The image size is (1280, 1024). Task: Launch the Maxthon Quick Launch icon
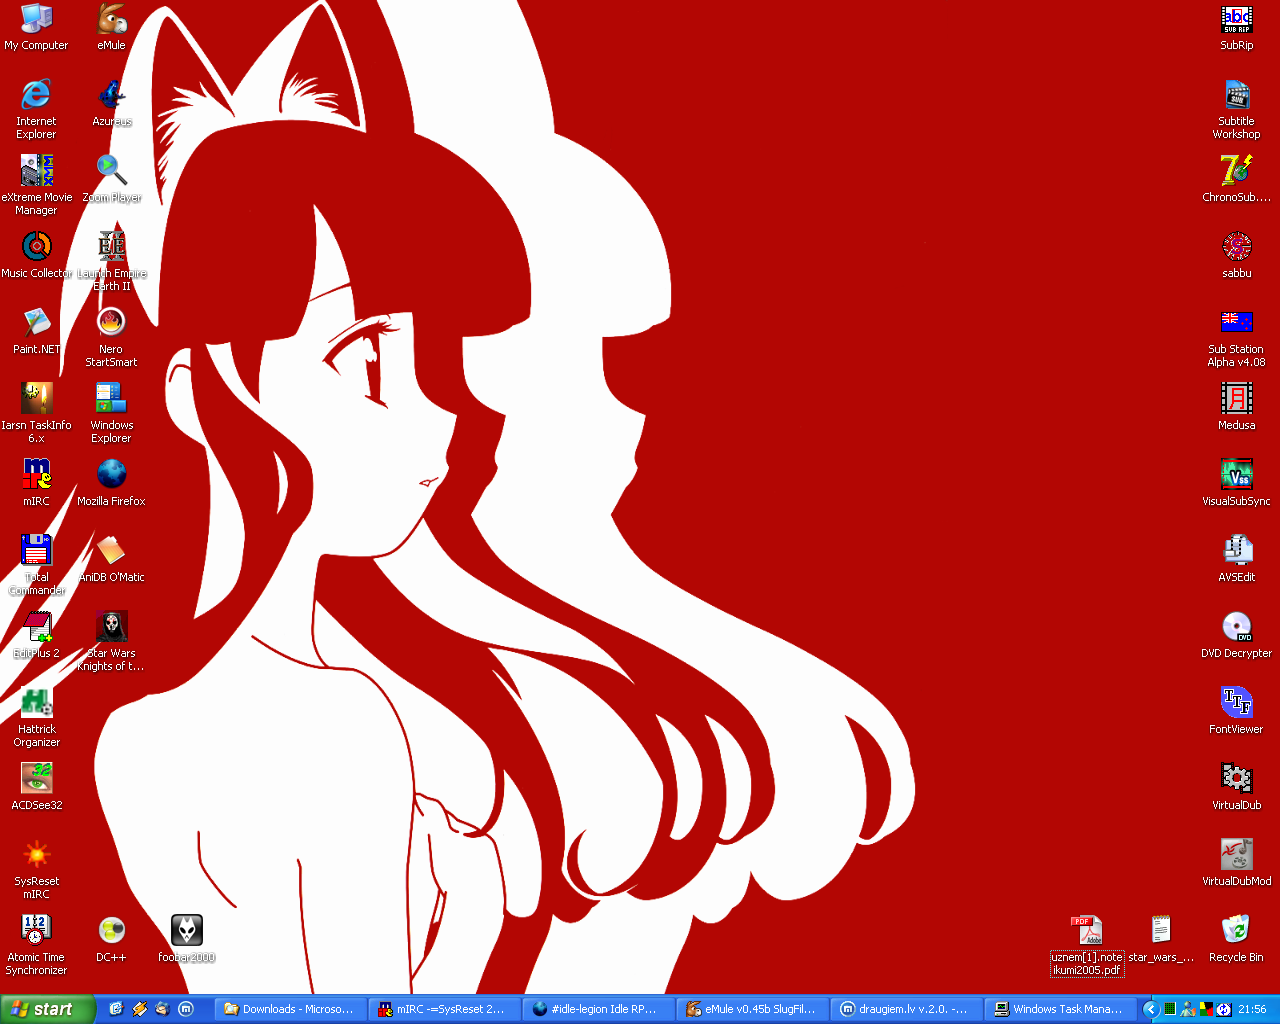185,1009
